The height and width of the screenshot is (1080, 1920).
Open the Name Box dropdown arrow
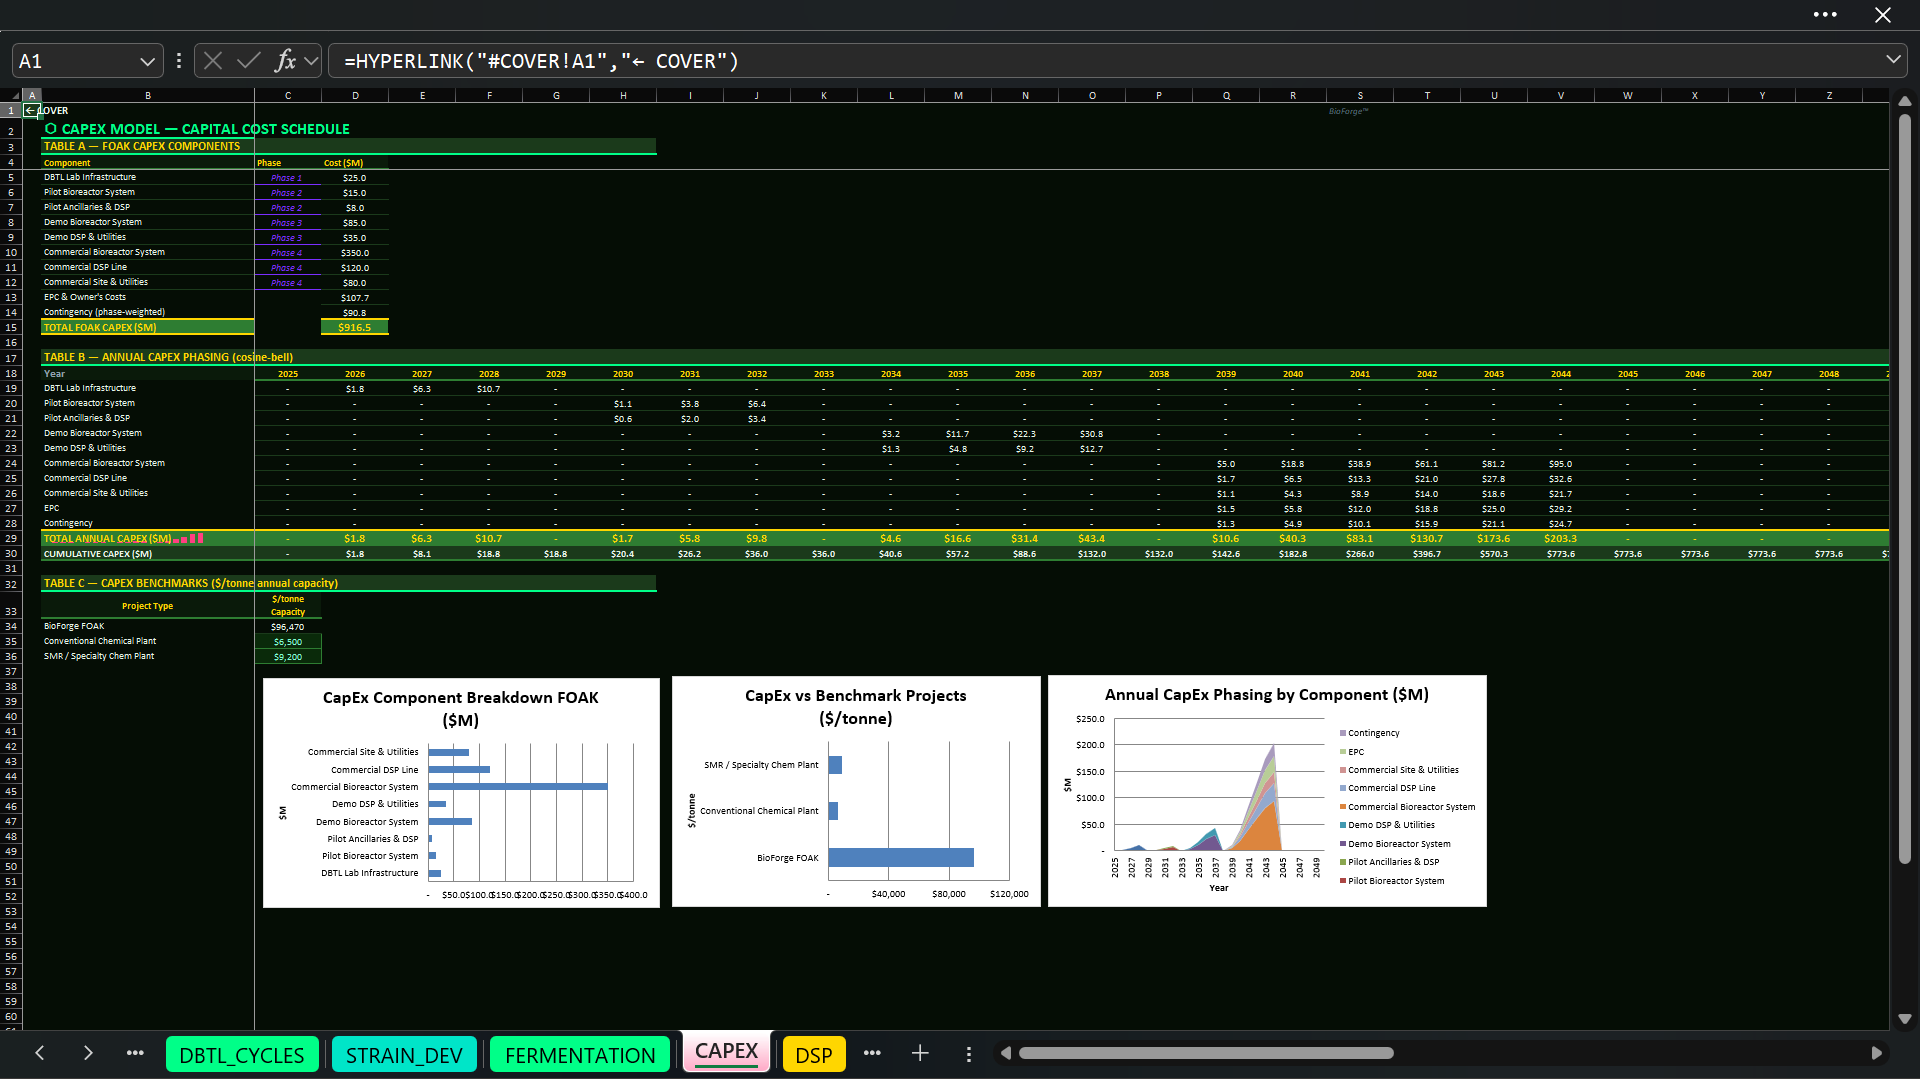pos(148,61)
